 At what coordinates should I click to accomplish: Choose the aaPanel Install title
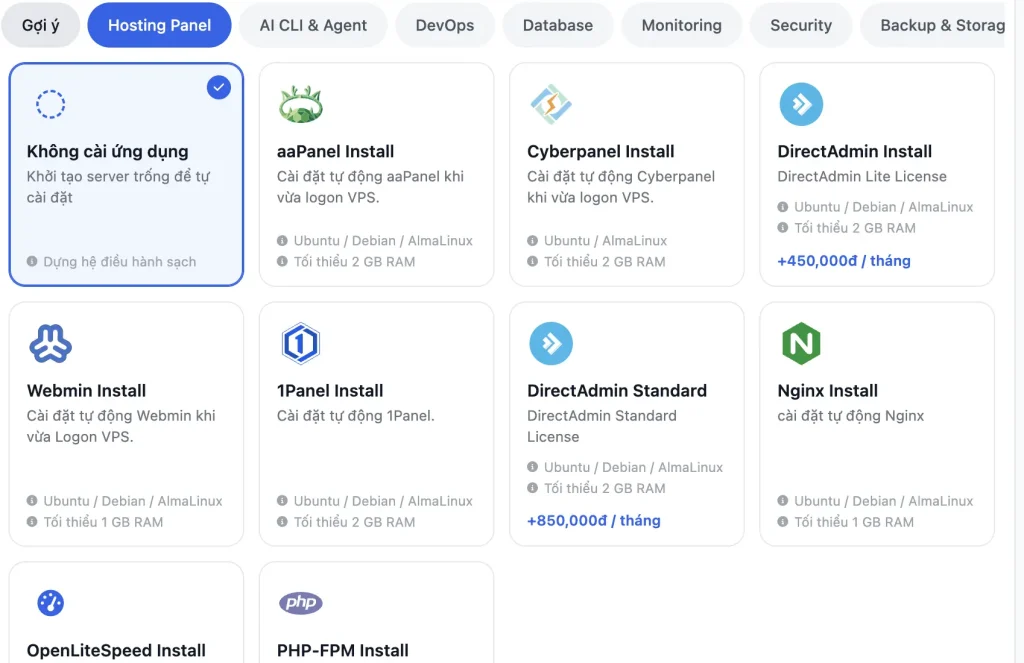point(335,152)
